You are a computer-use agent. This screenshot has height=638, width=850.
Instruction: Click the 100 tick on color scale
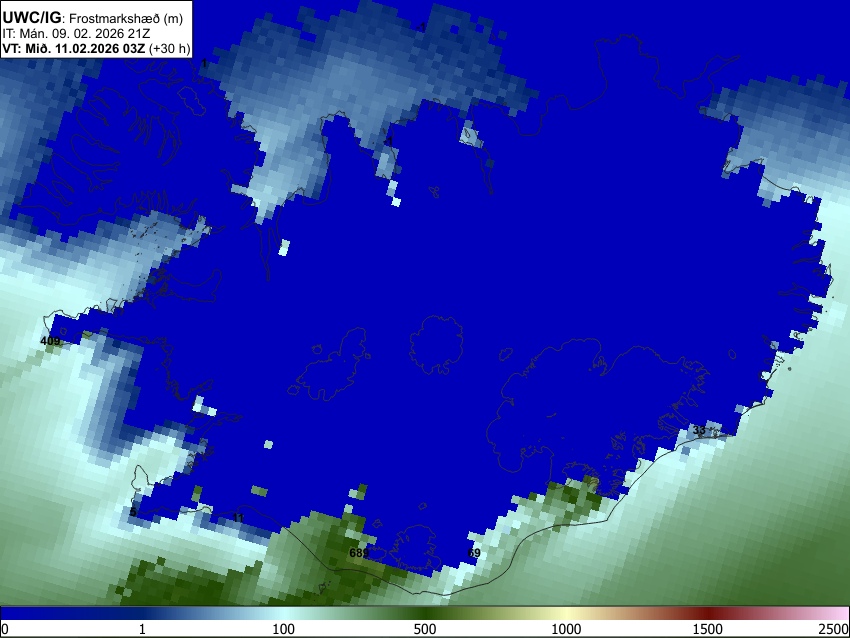coord(284,629)
